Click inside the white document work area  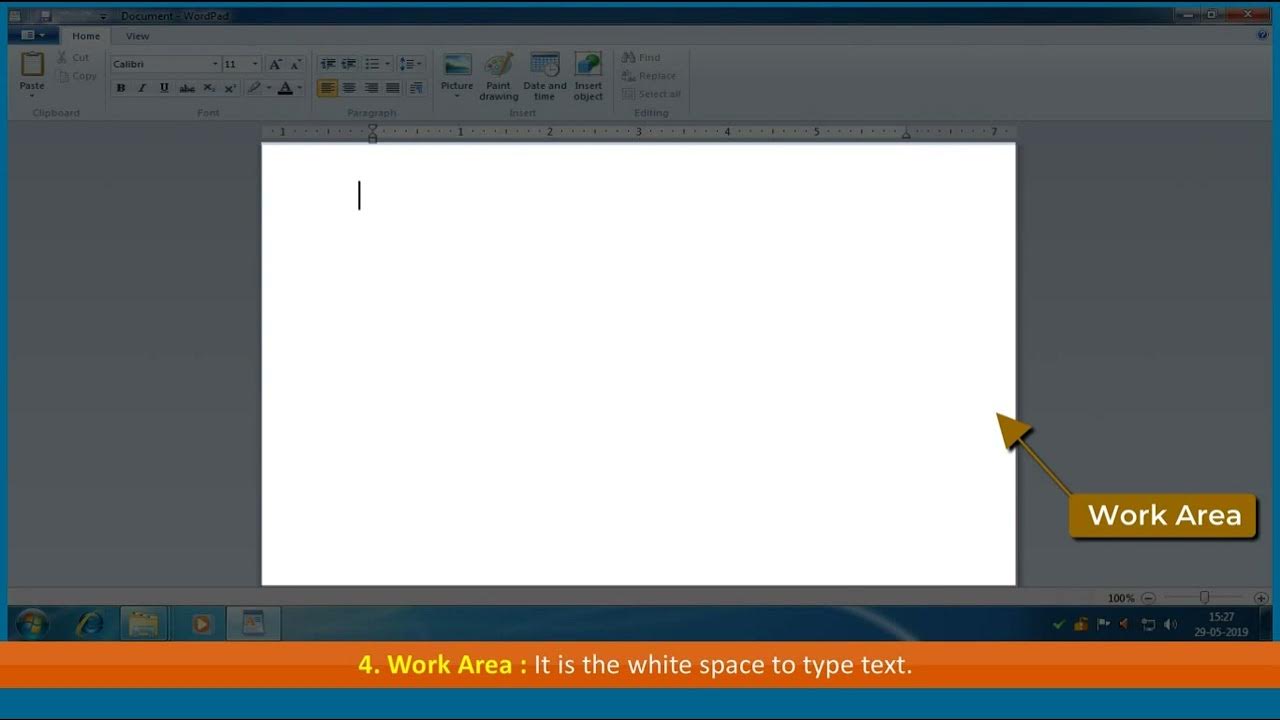coord(638,364)
